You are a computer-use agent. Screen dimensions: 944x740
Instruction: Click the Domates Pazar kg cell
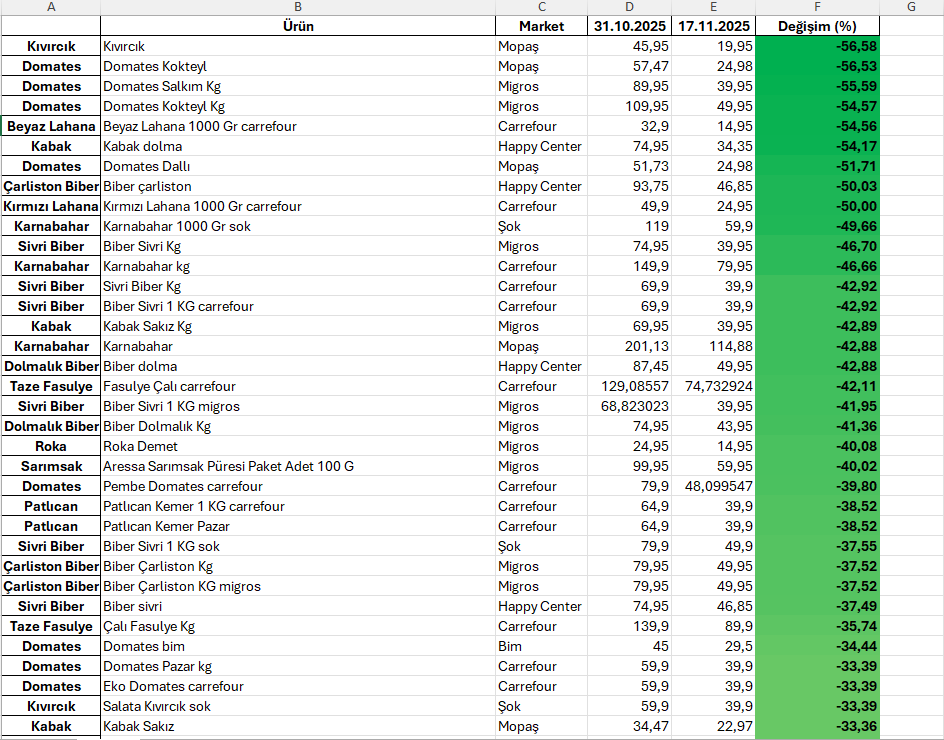coord(298,666)
